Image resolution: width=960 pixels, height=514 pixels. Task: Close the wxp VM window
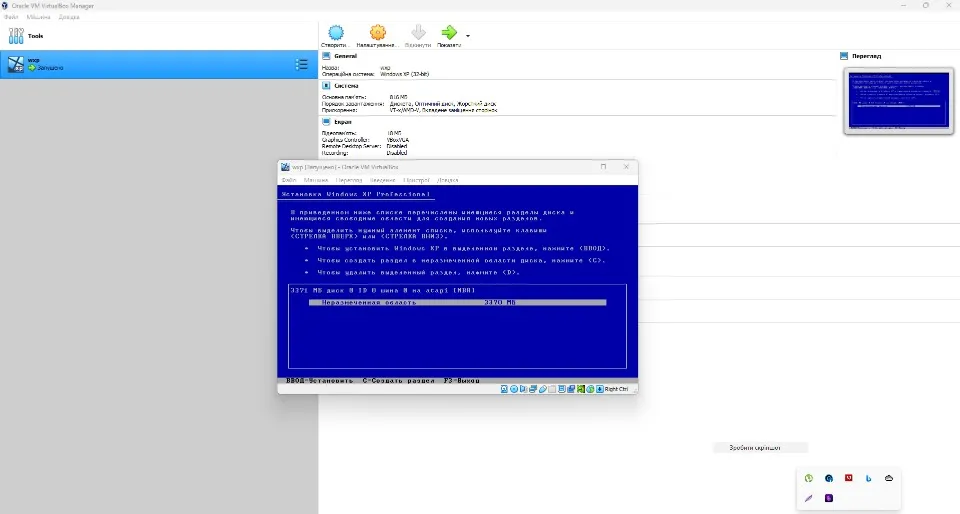point(626,166)
